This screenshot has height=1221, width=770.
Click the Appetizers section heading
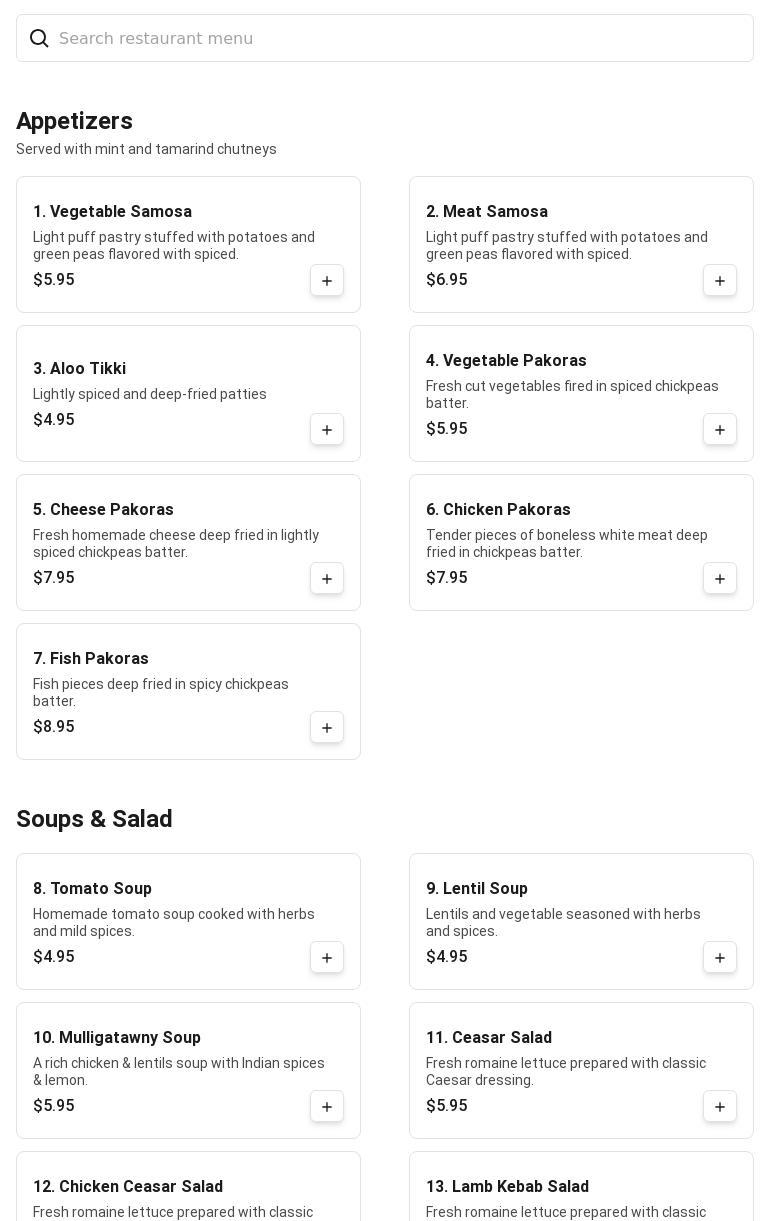pyautogui.click(x=74, y=121)
